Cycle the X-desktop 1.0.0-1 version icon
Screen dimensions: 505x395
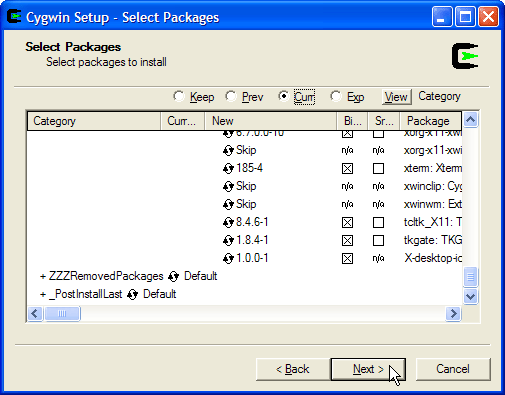(x=228, y=259)
